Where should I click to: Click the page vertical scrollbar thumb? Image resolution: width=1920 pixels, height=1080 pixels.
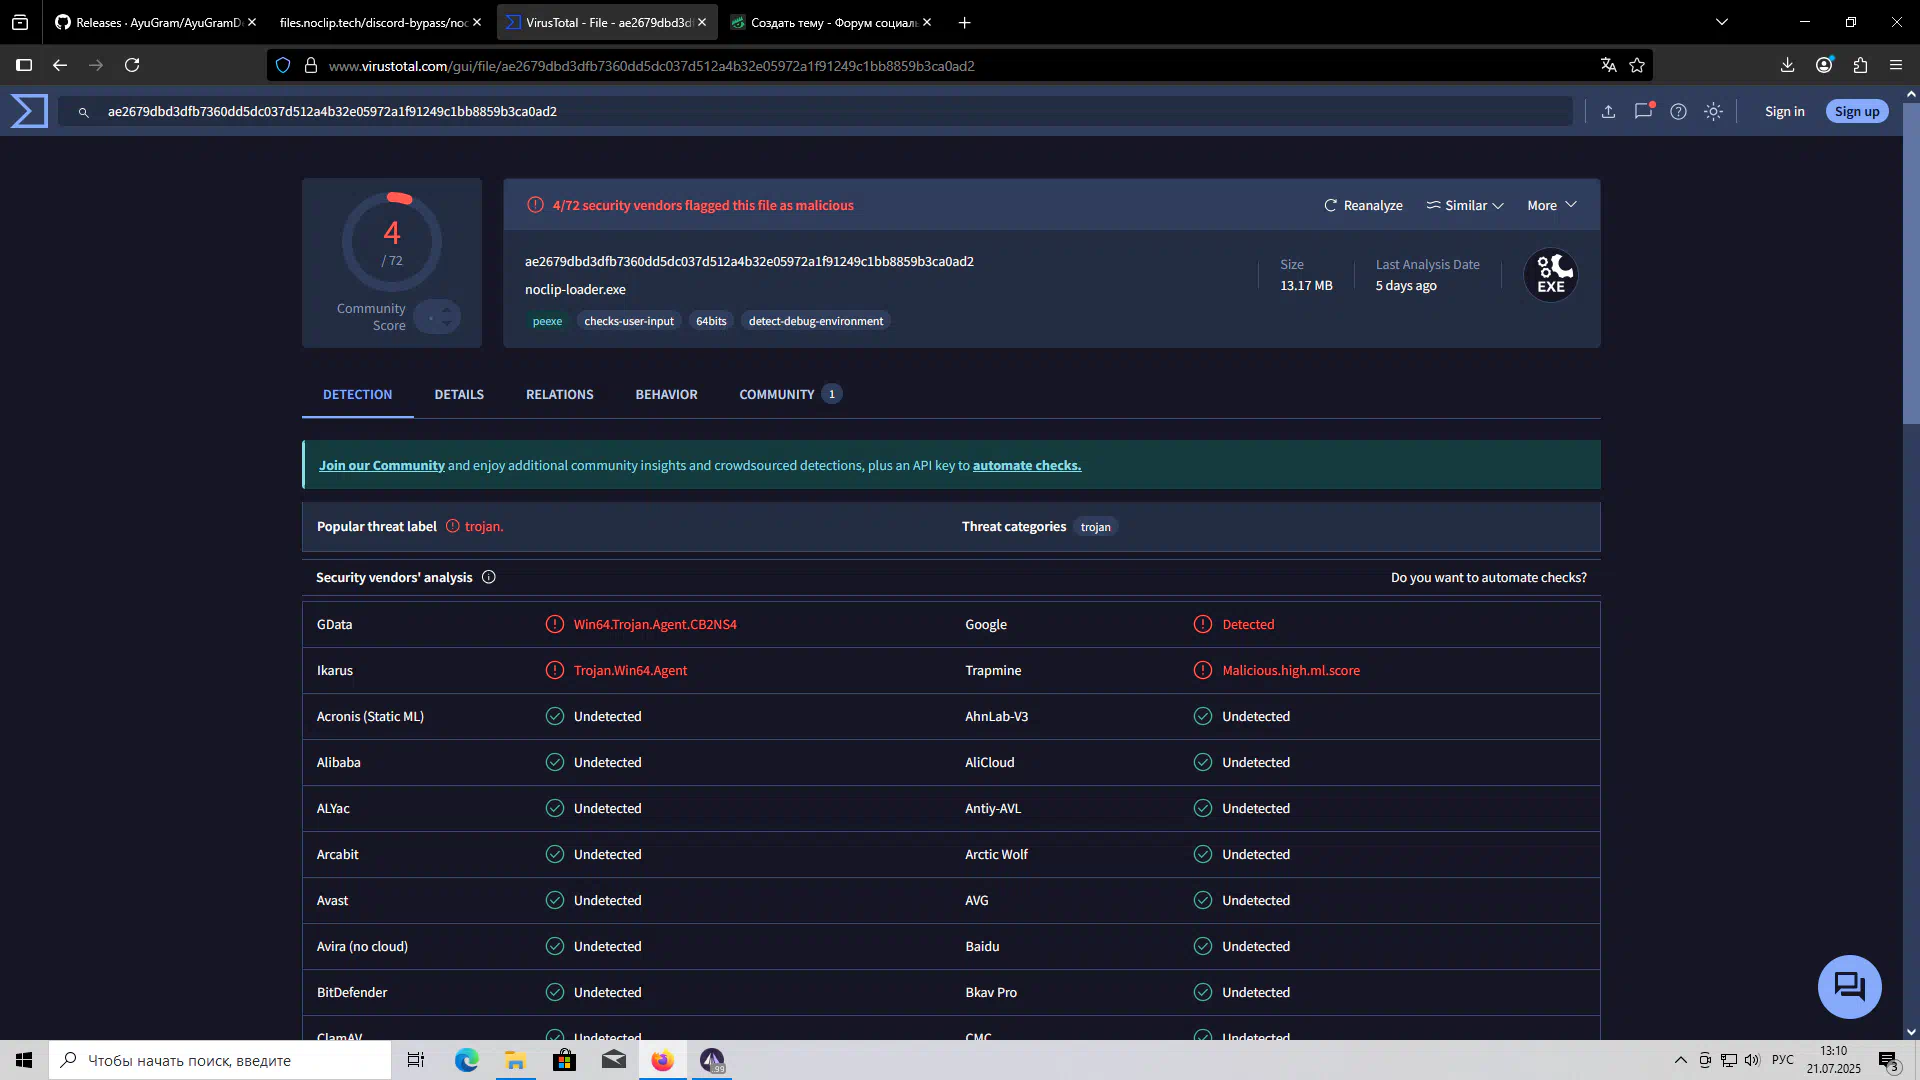pyautogui.click(x=1911, y=265)
